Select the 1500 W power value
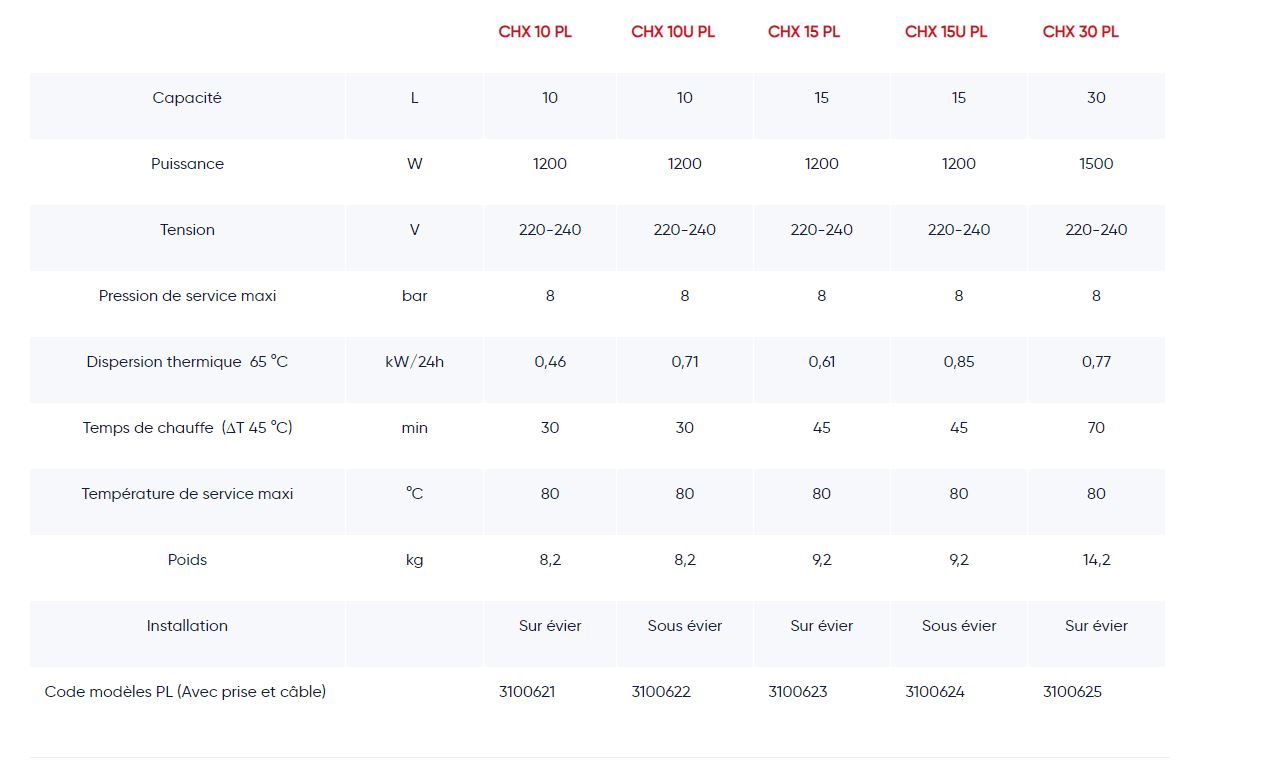The height and width of the screenshot is (765, 1263). coord(1096,164)
